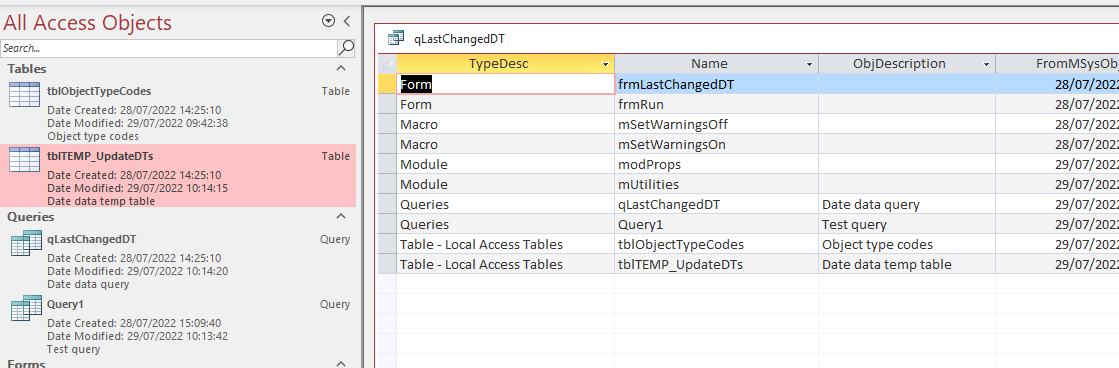1119x368 pixels.
Task: Click the date cell in the modProps row
Action: click(x=1058, y=164)
